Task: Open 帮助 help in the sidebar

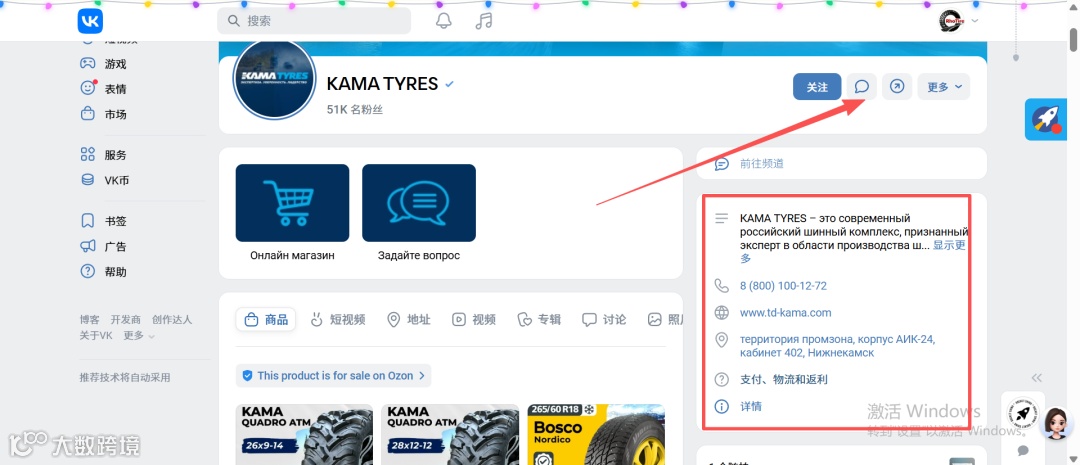Action: pyautogui.click(x=115, y=272)
